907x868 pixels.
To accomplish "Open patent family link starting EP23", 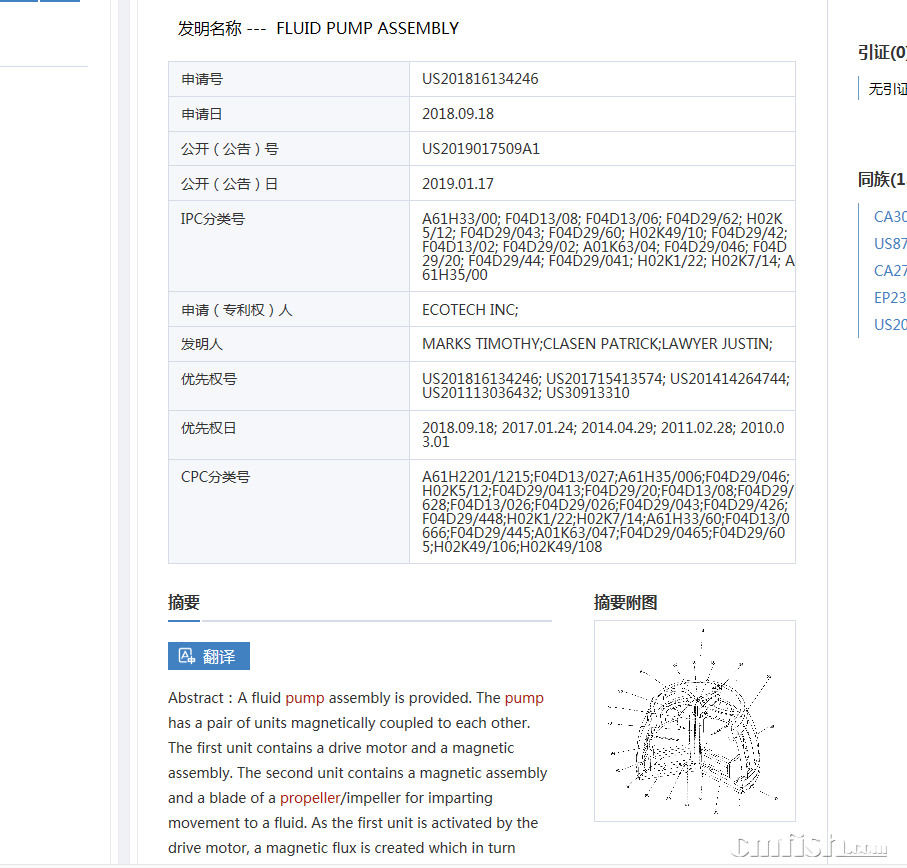I will [x=890, y=298].
